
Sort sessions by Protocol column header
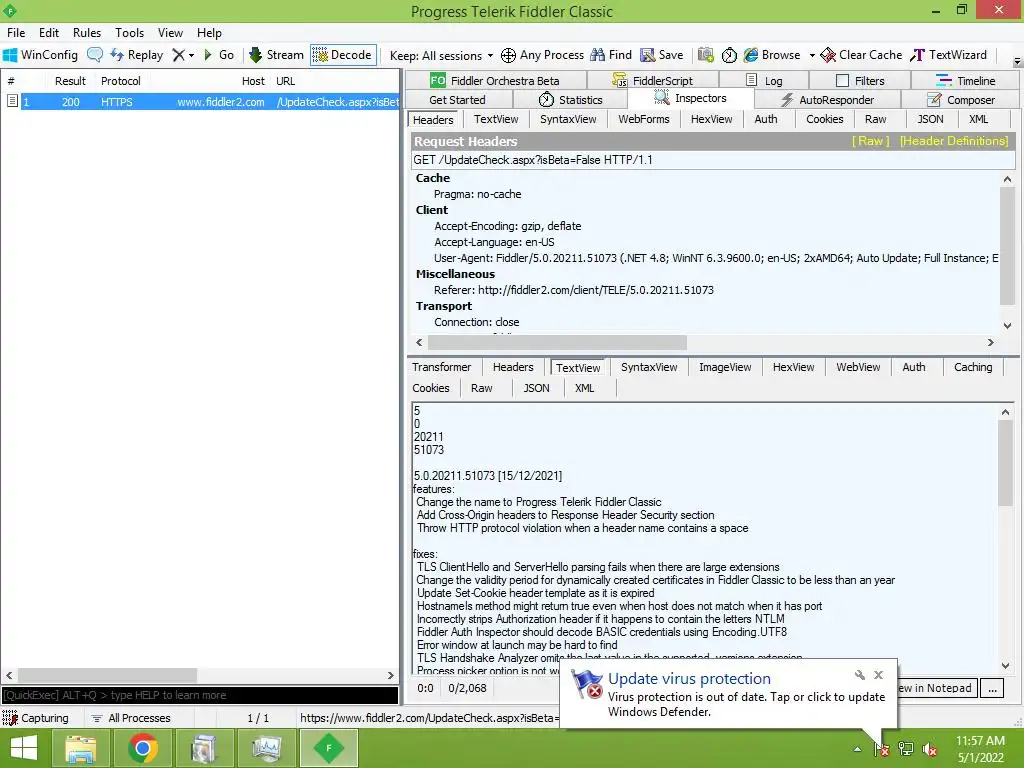coord(120,81)
